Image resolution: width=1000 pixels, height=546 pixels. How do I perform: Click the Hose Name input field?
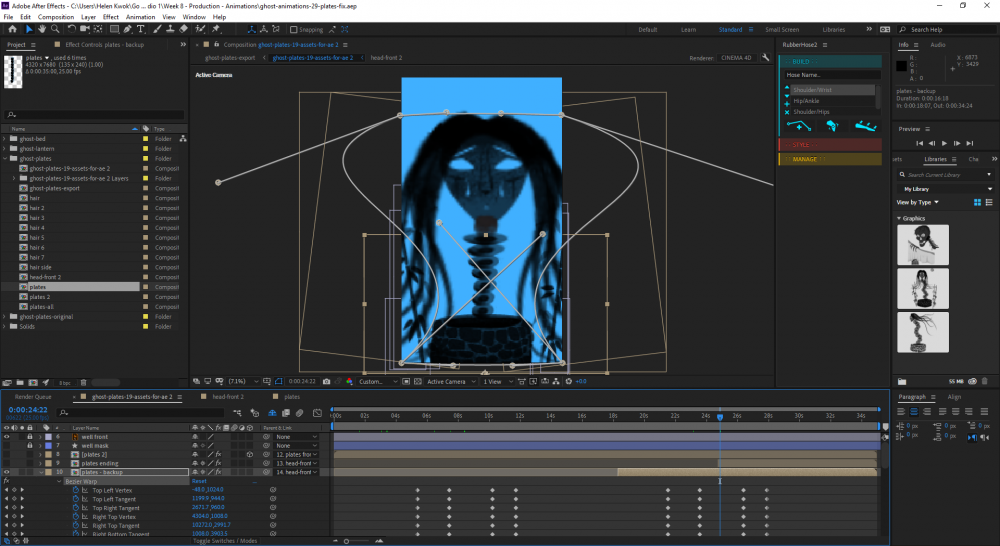(832, 75)
